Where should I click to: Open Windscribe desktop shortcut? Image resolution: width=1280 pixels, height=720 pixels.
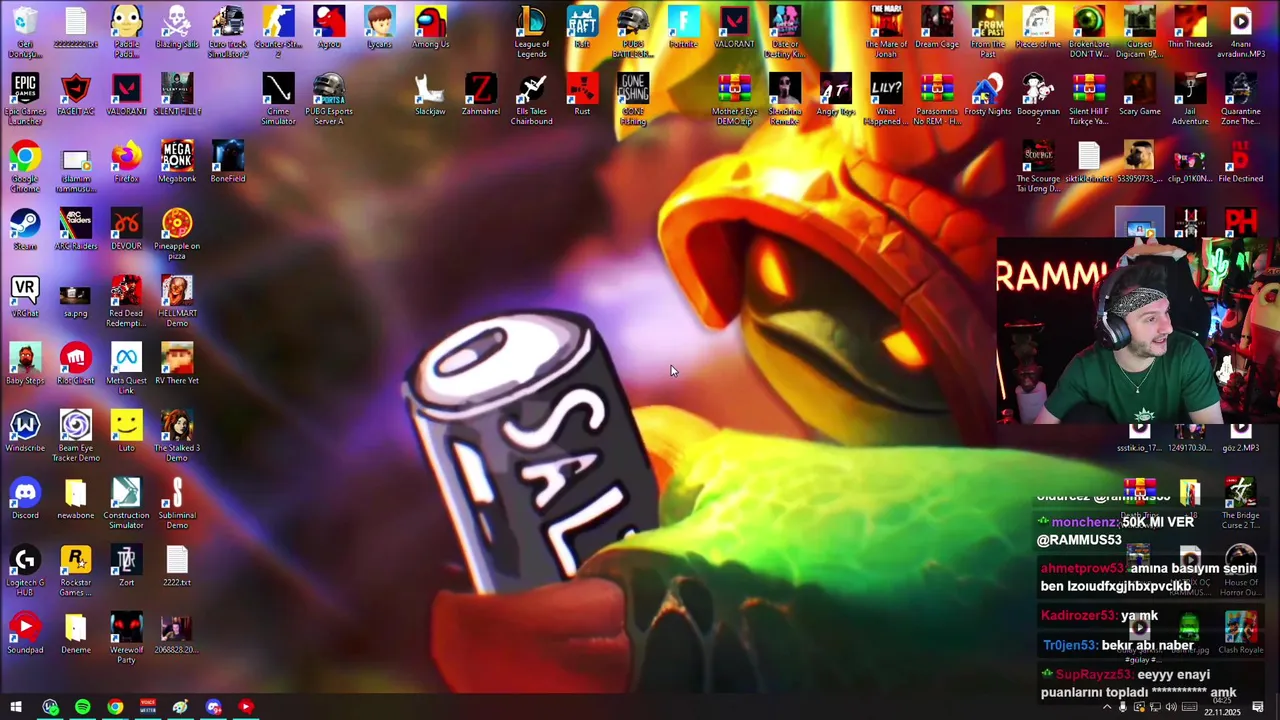coord(25,431)
